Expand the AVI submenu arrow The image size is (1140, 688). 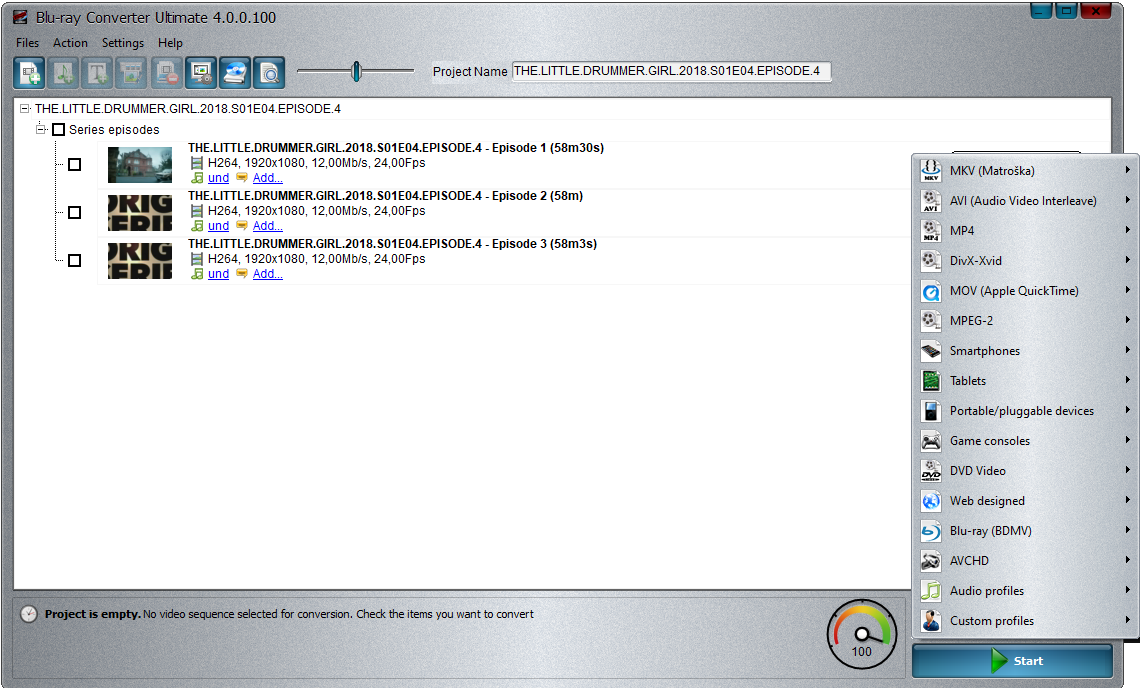1128,200
